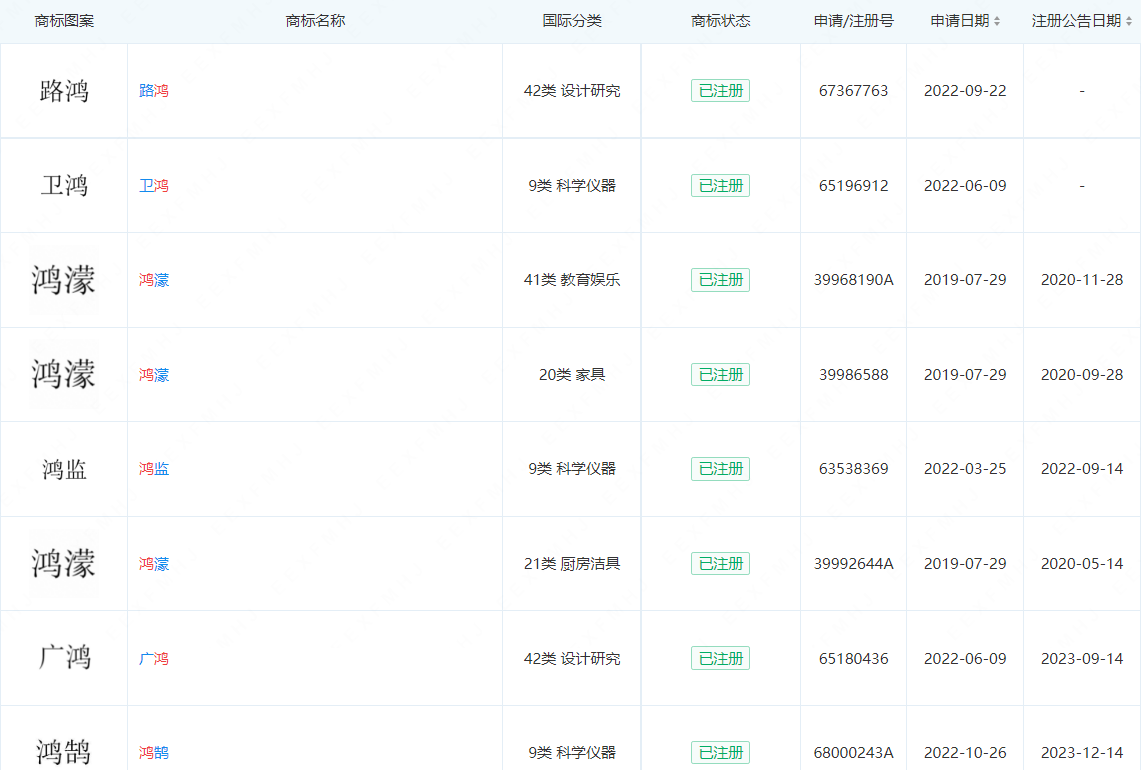Screen dimensions: 1141x770
Task: Click 9类 科学仪器 in the 卫鸿 row
Action: pos(572,186)
